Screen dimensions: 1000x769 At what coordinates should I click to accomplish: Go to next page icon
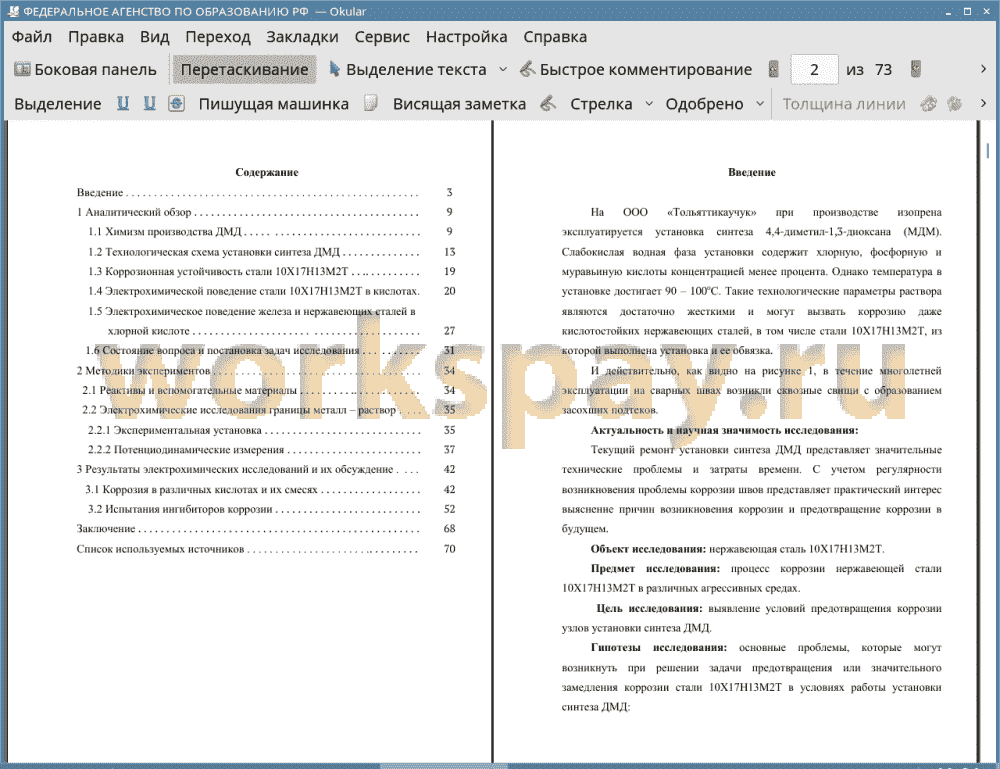point(916,69)
